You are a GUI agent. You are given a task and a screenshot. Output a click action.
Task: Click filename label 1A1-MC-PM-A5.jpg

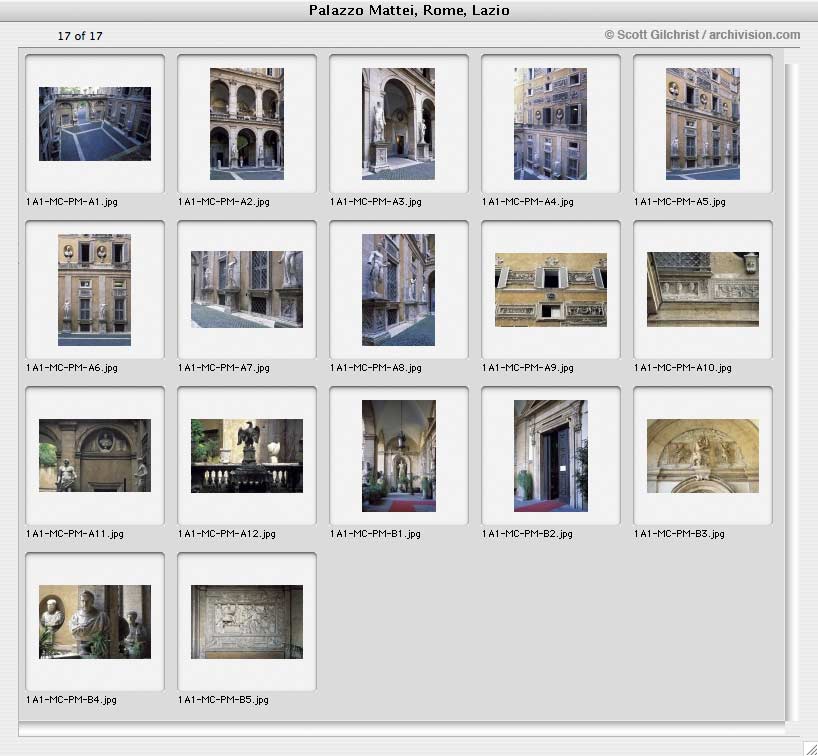(x=679, y=202)
